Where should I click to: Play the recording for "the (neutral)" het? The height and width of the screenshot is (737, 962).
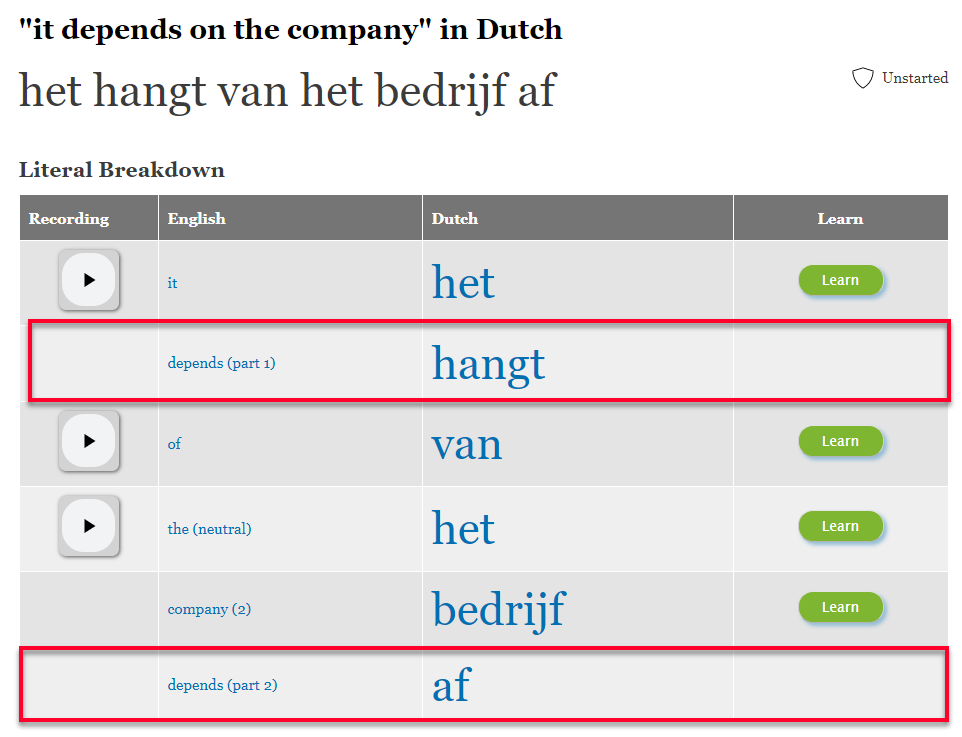pos(89,526)
